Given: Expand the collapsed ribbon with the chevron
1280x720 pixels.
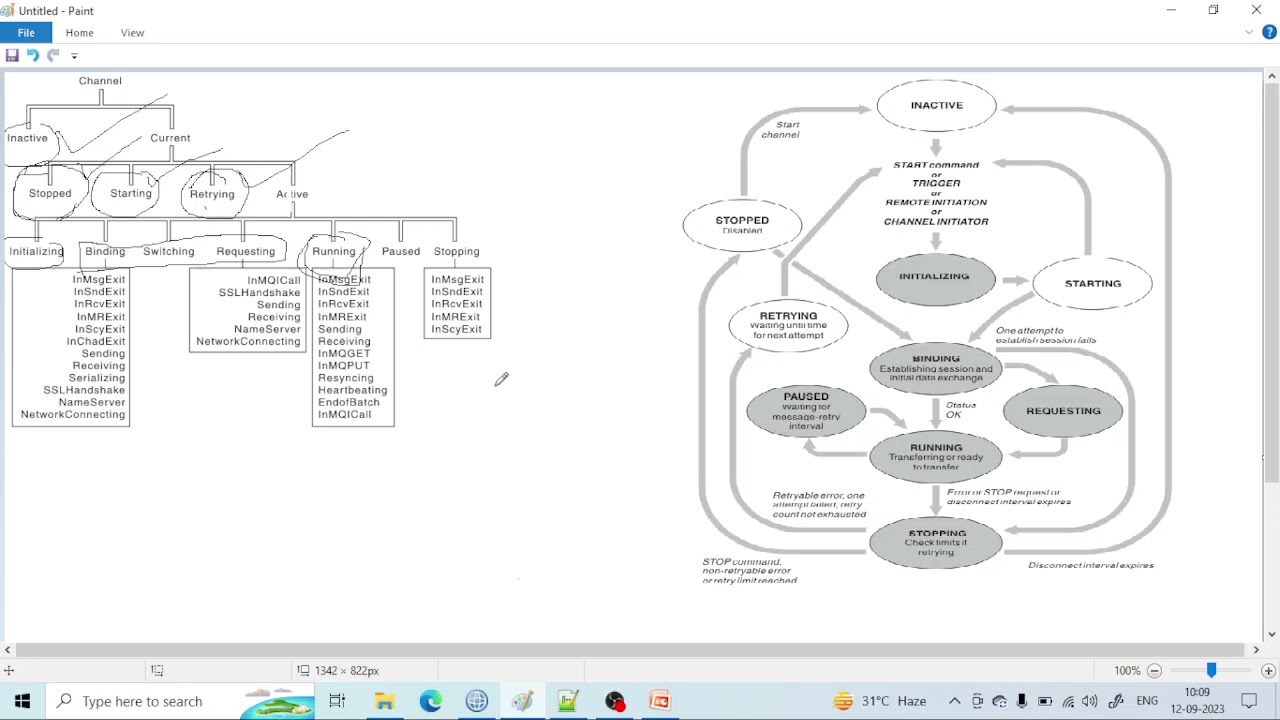Looking at the screenshot, I should pyautogui.click(x=1249, y=33).
